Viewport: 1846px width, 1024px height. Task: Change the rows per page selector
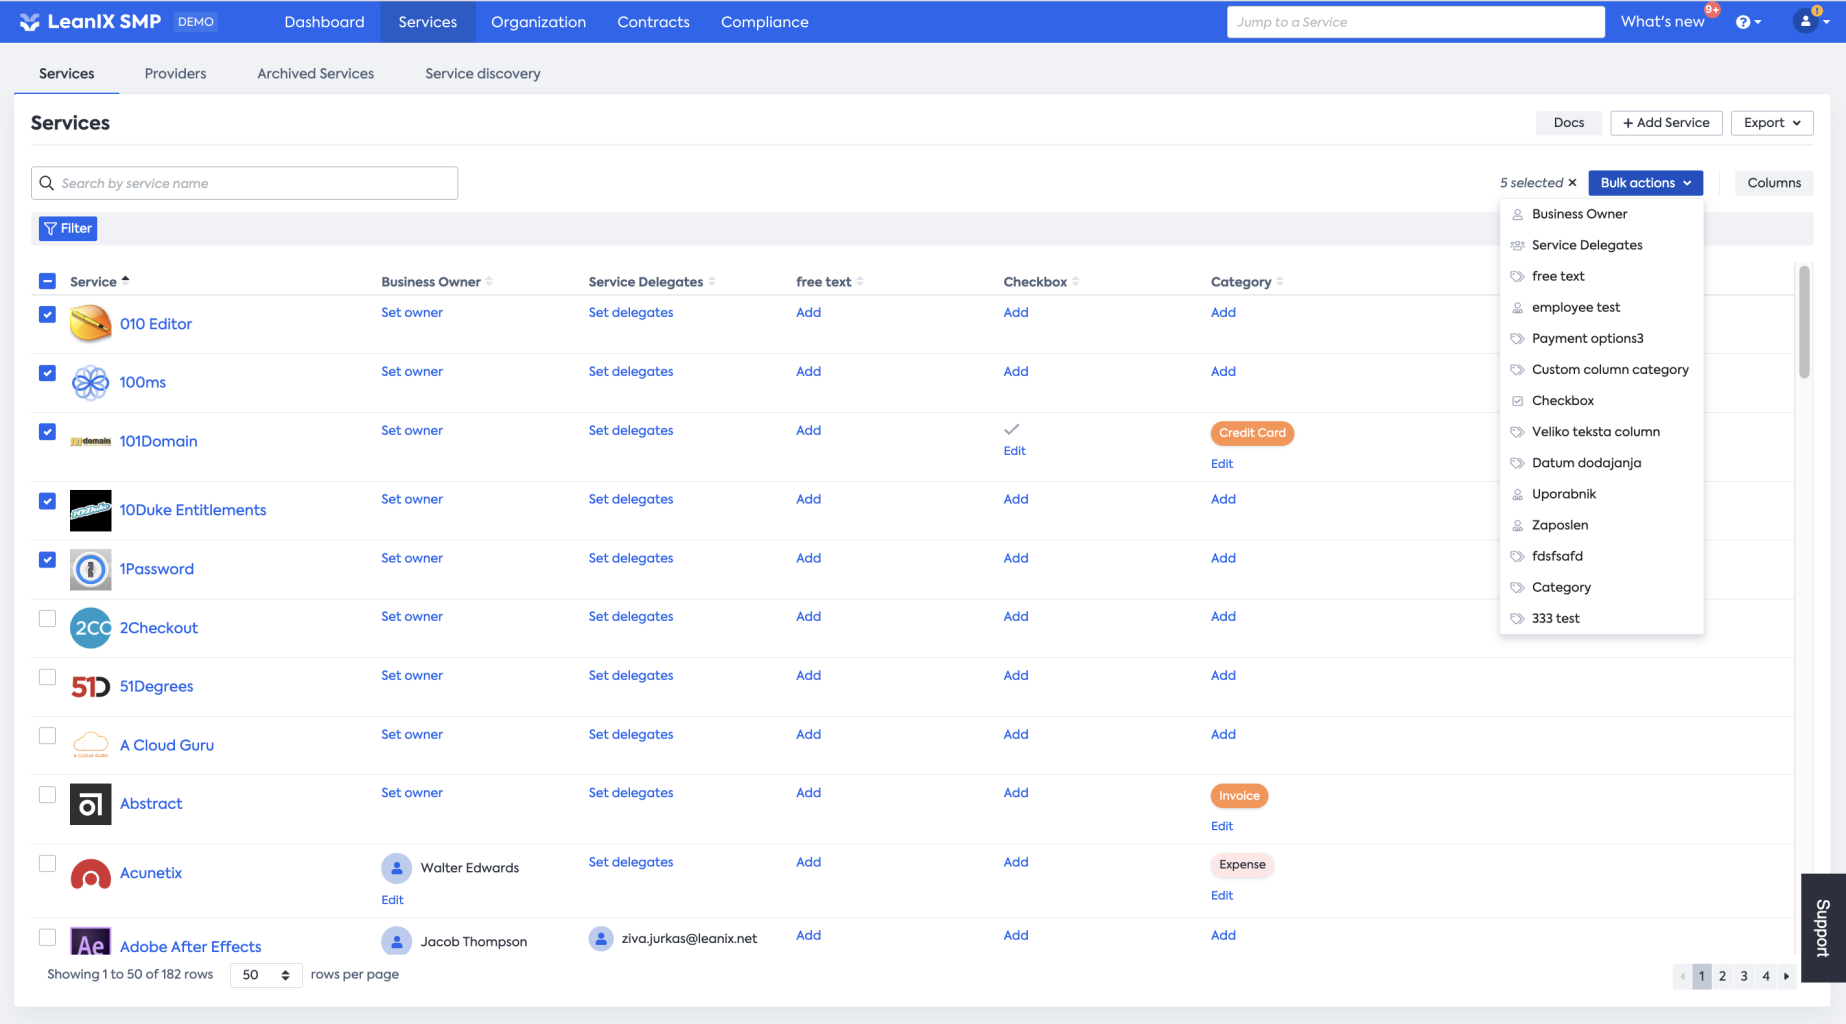click(266, 975)
